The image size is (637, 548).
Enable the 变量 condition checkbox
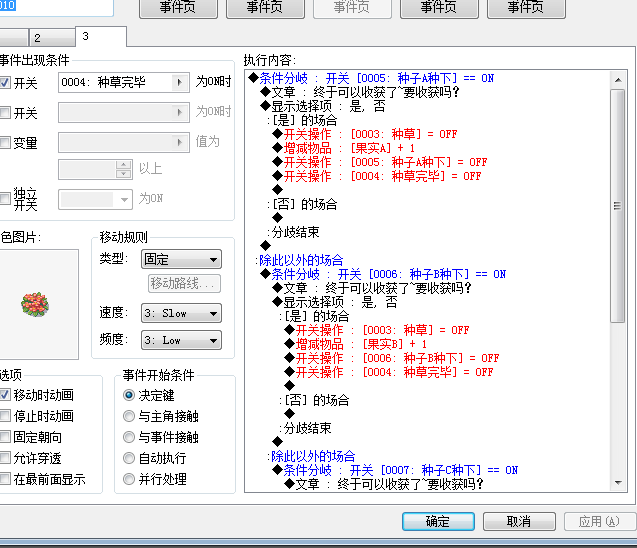pos(5,143)
